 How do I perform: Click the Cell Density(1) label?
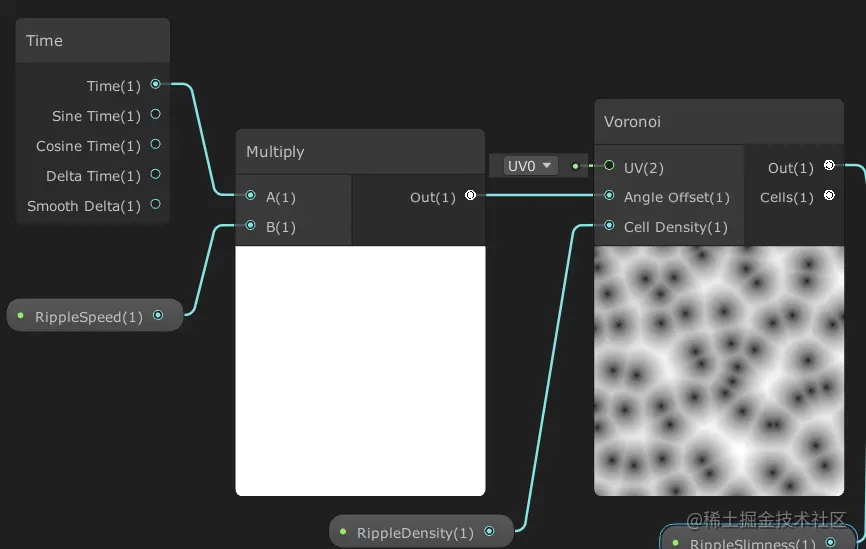click(675, 227)
